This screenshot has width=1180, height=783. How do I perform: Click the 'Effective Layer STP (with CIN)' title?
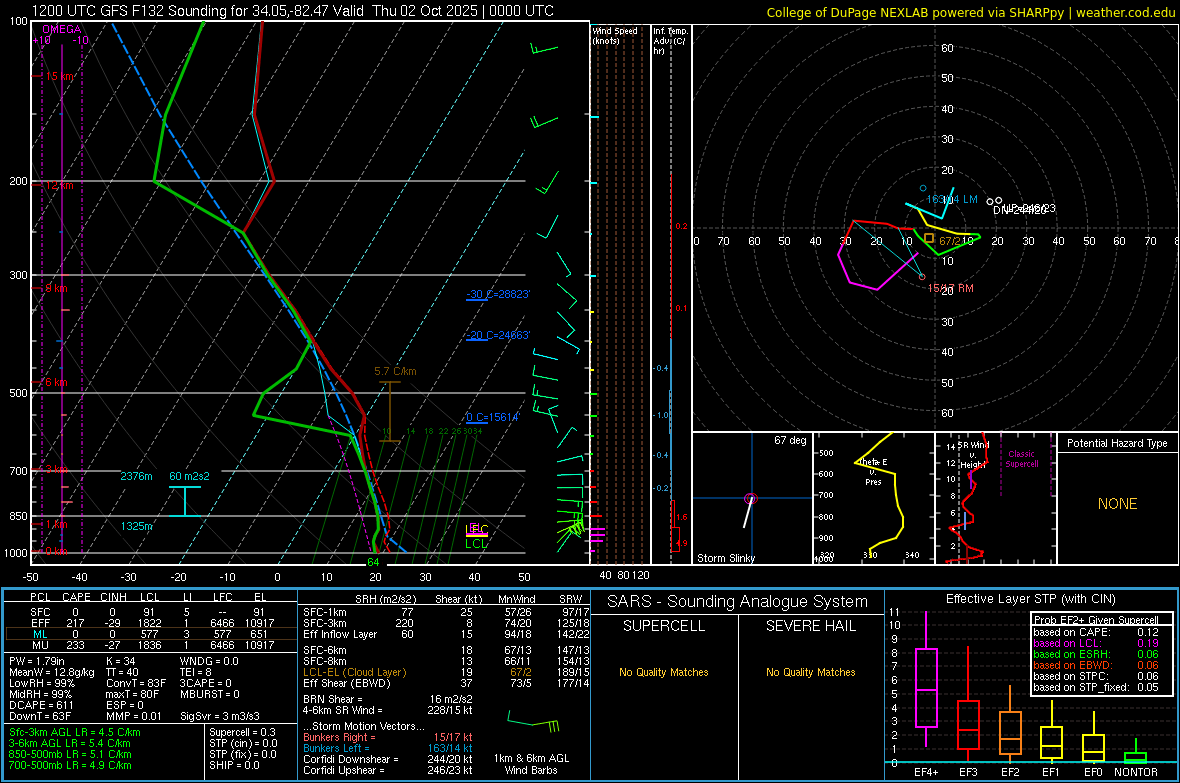tap(1030, 599)
